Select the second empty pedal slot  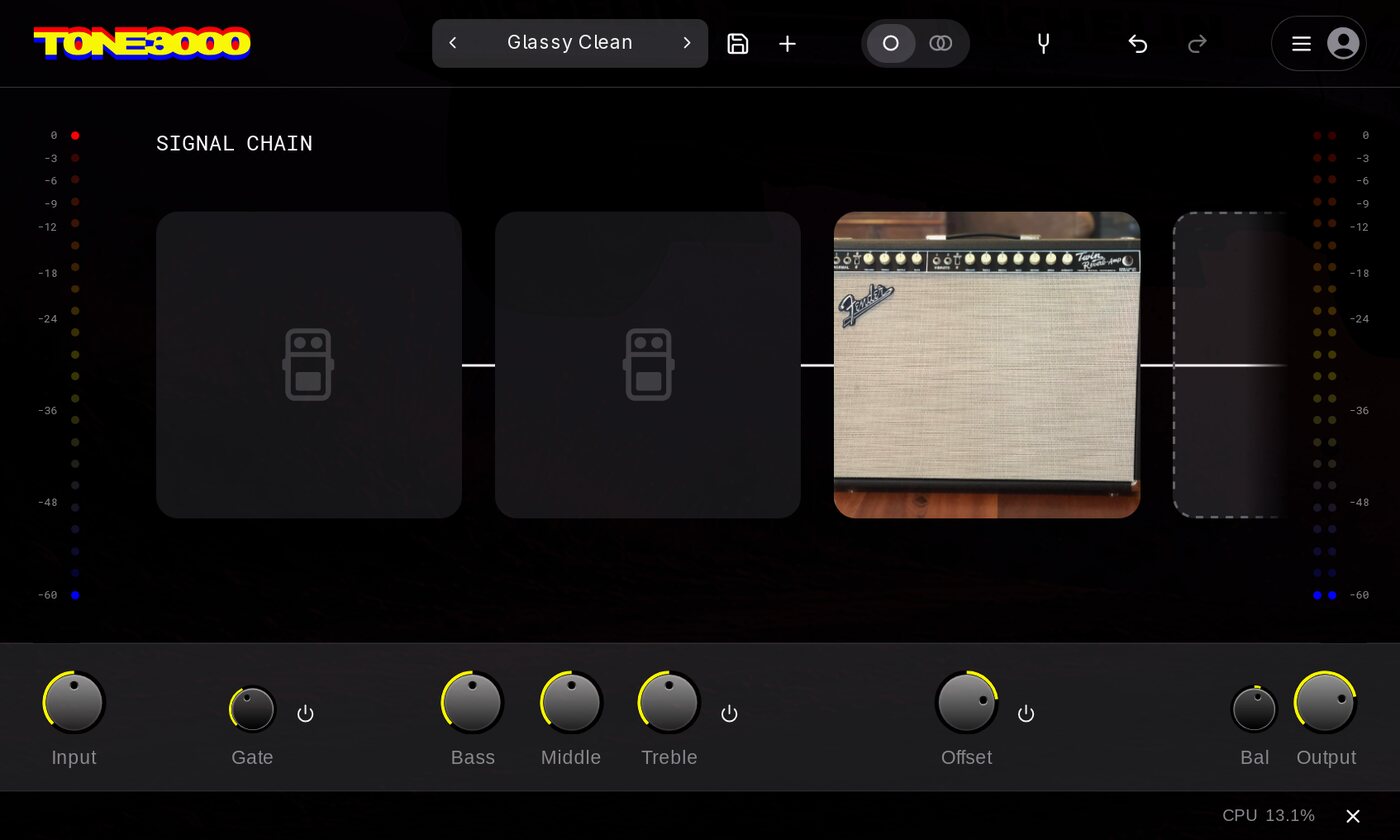pos(648,365)
